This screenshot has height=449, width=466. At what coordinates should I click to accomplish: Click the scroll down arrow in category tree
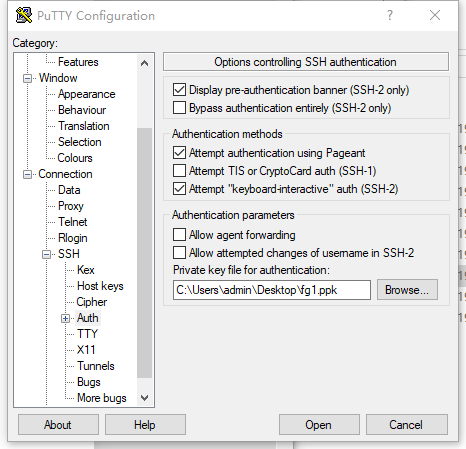(x=144, y=398)
